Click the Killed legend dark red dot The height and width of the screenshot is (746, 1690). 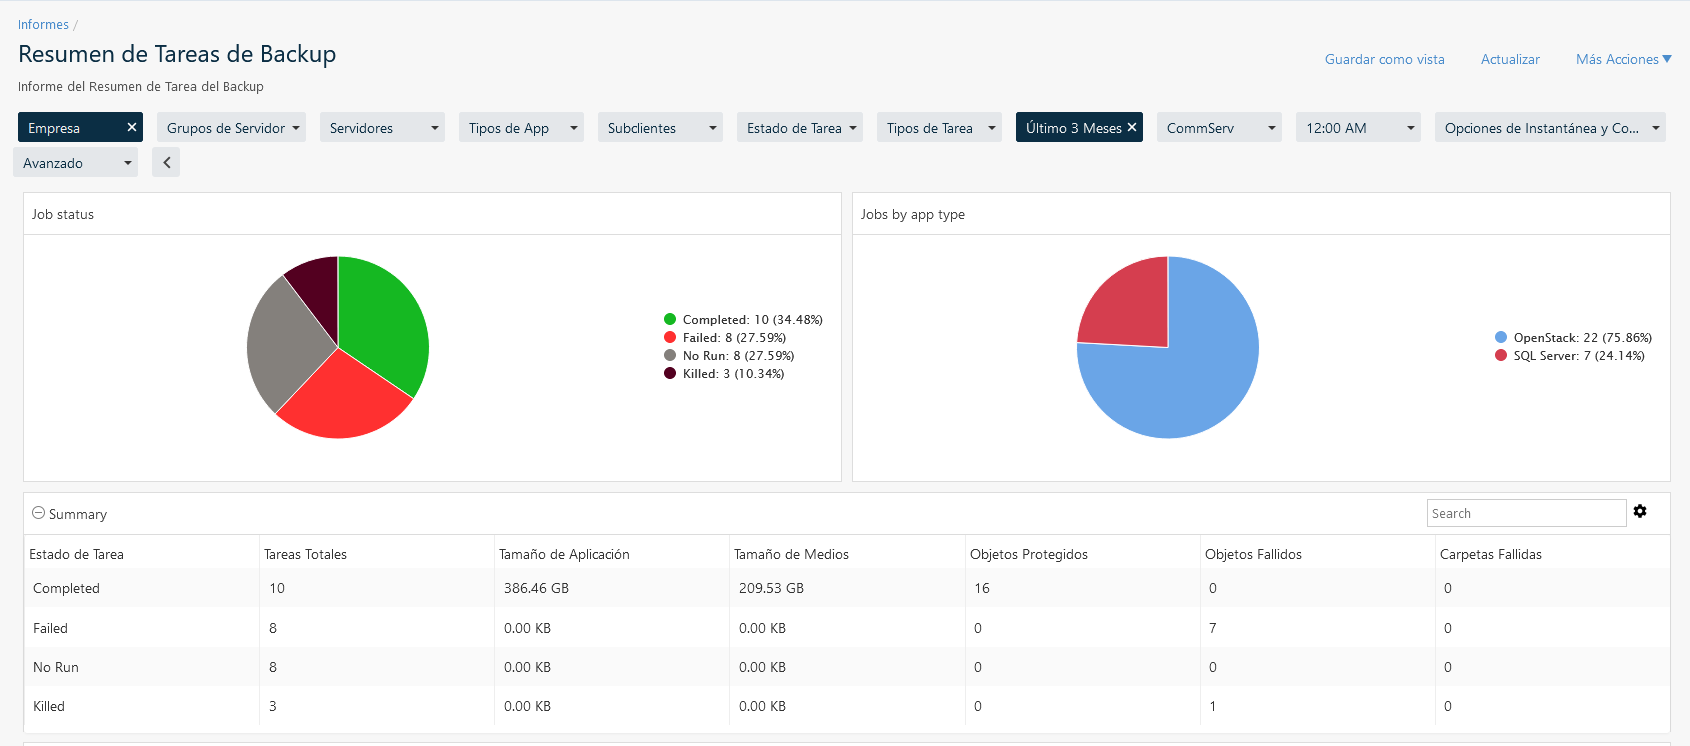(x=670, y=373)
